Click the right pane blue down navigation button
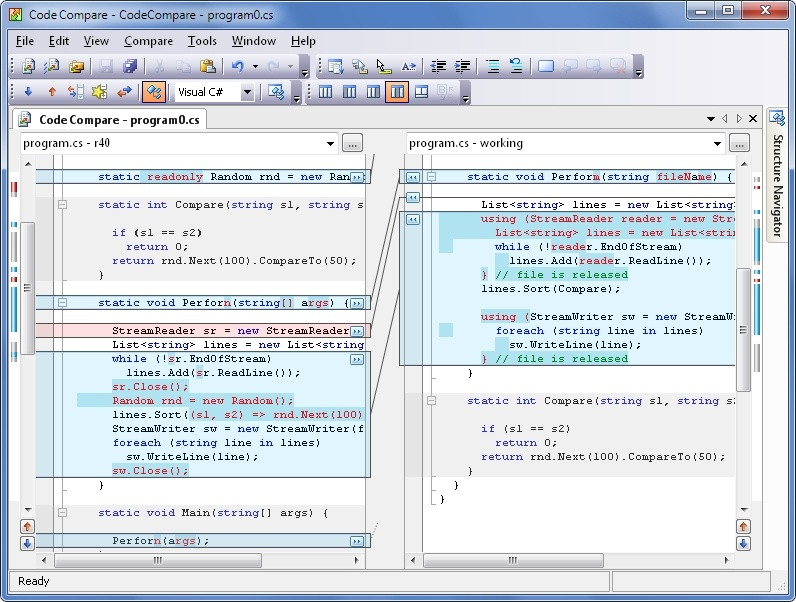 pos(743,544)
